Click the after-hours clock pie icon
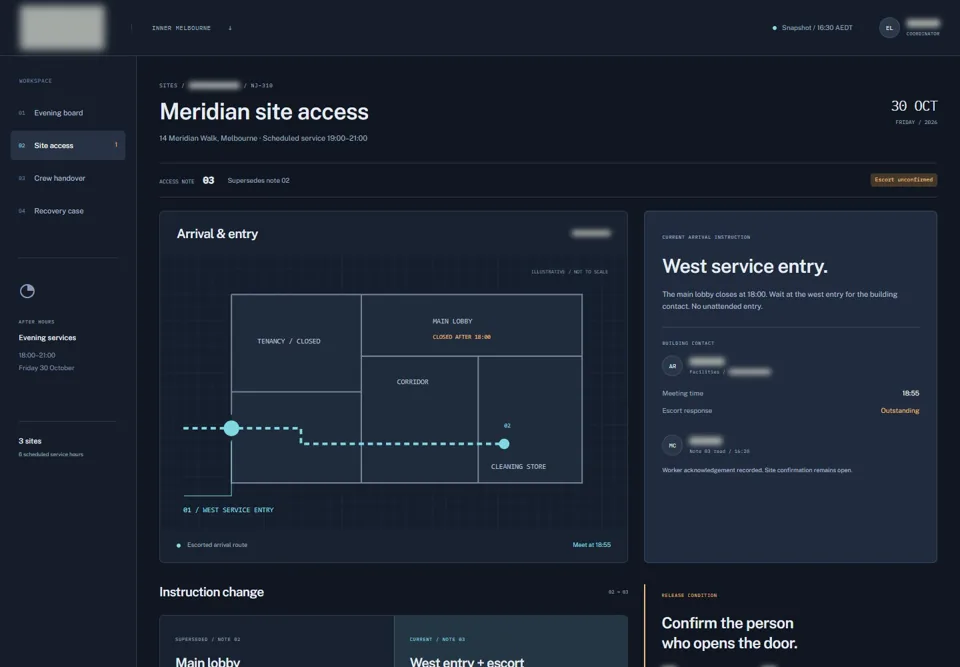960x667 pixels. click(x=27, y=291)
